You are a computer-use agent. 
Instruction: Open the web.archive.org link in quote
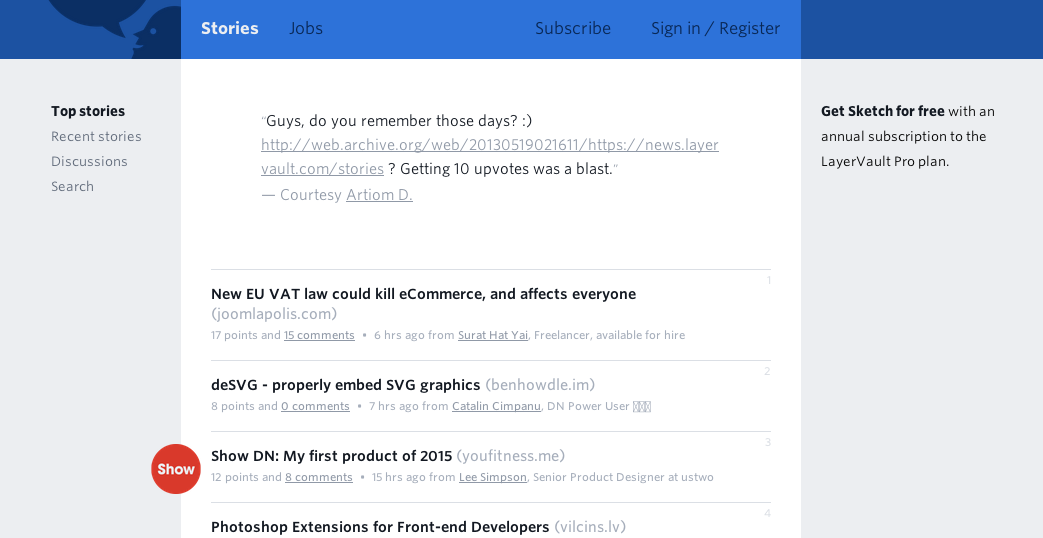point(490,157)
